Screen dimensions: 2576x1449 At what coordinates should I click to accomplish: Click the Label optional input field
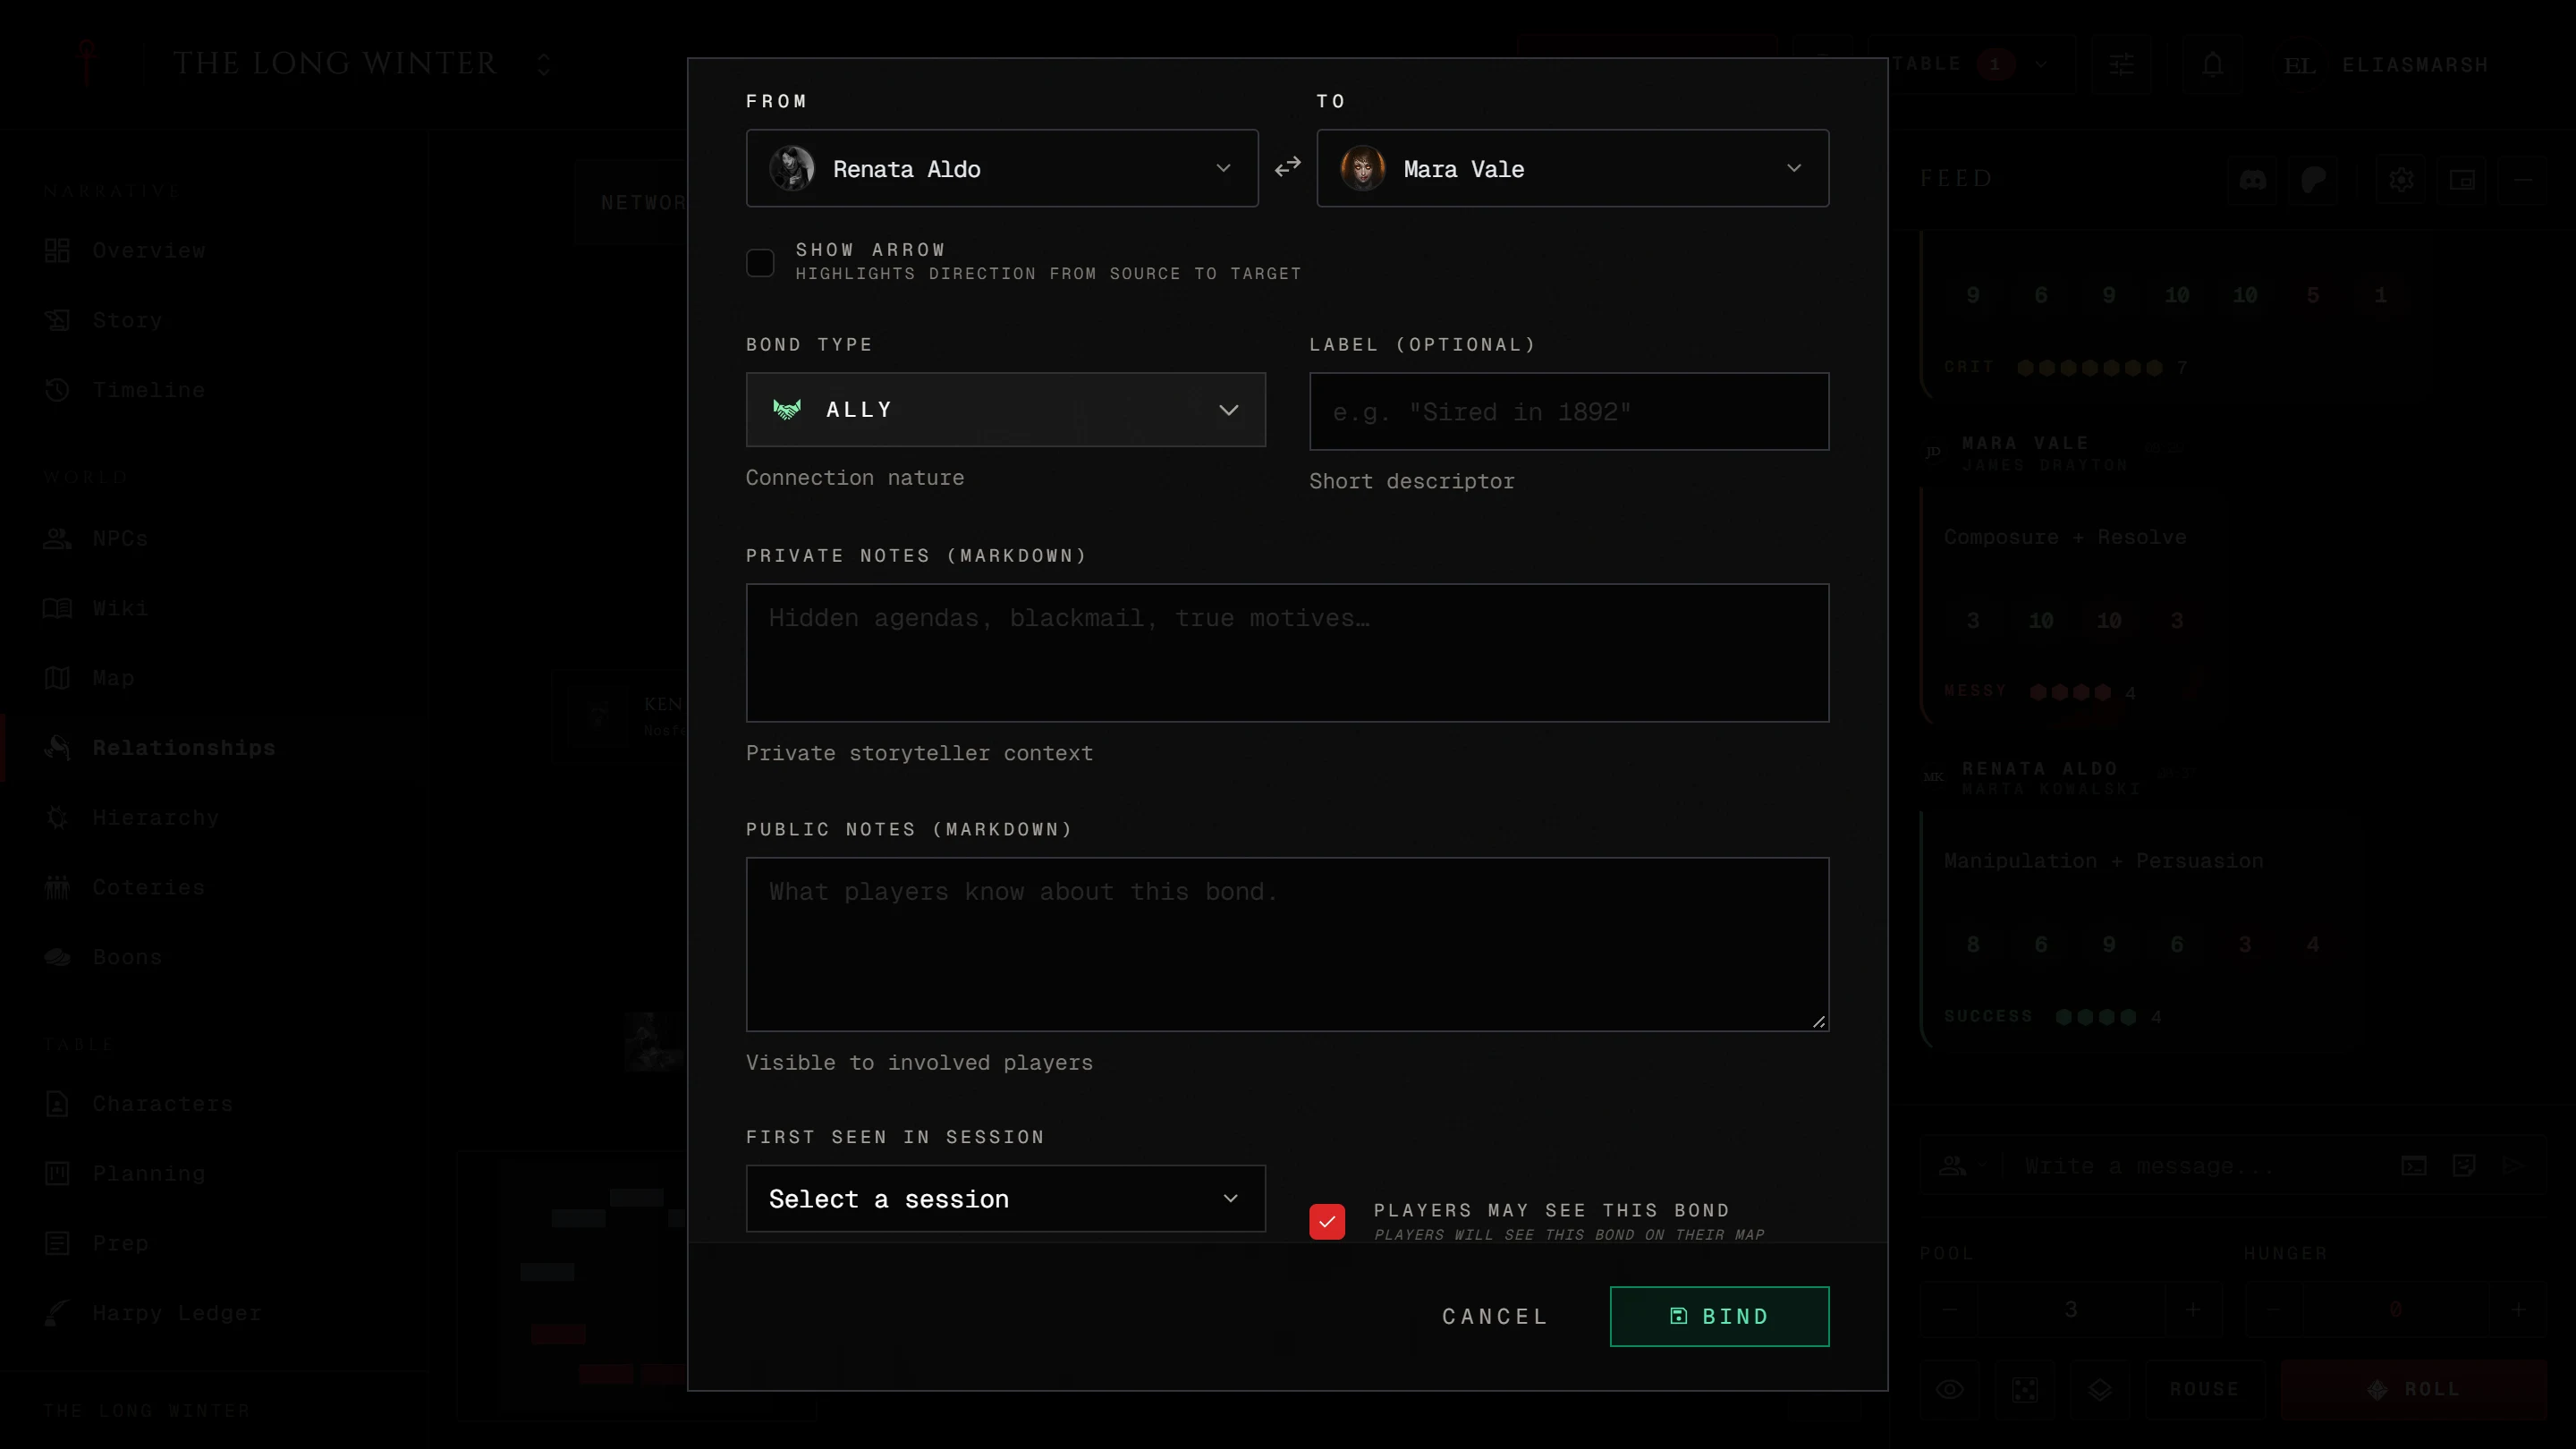click(1568, 412)
